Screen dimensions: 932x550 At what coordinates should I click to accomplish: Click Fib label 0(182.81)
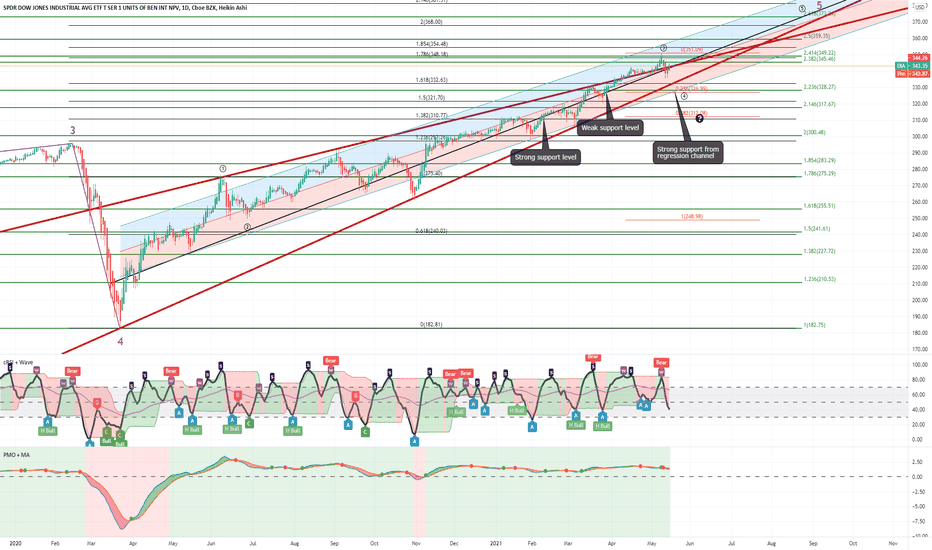pyautogui.click(x=431, y=325)
